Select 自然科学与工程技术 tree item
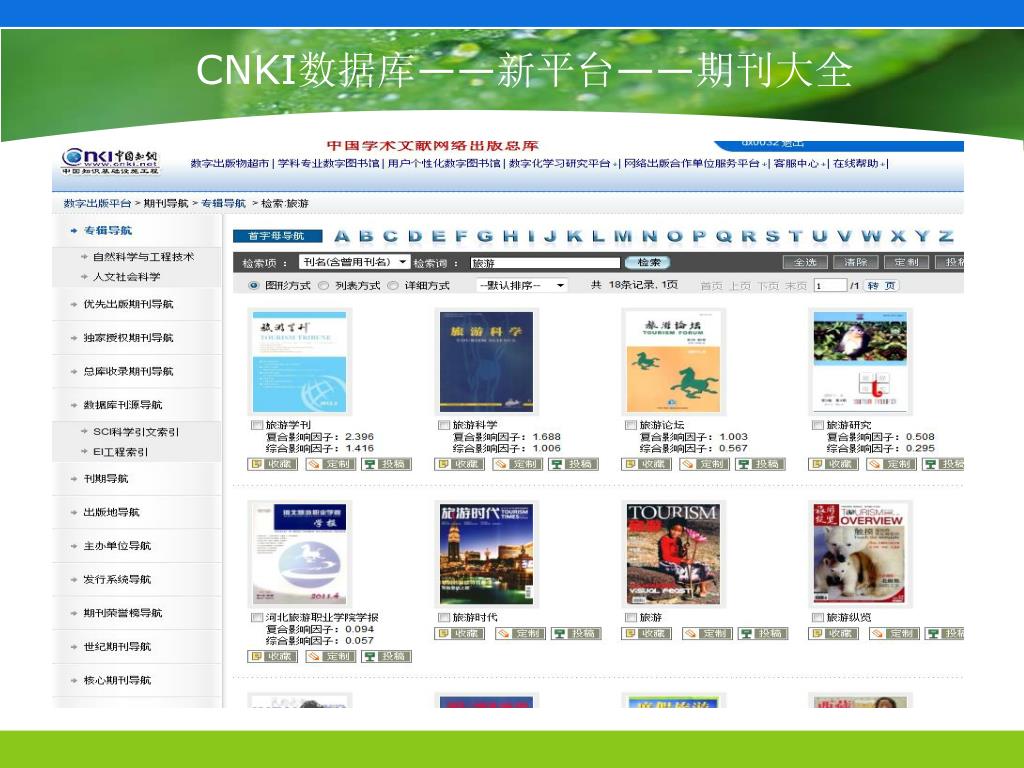Viewport: 1024px width, 768px height. pos(143,257)
